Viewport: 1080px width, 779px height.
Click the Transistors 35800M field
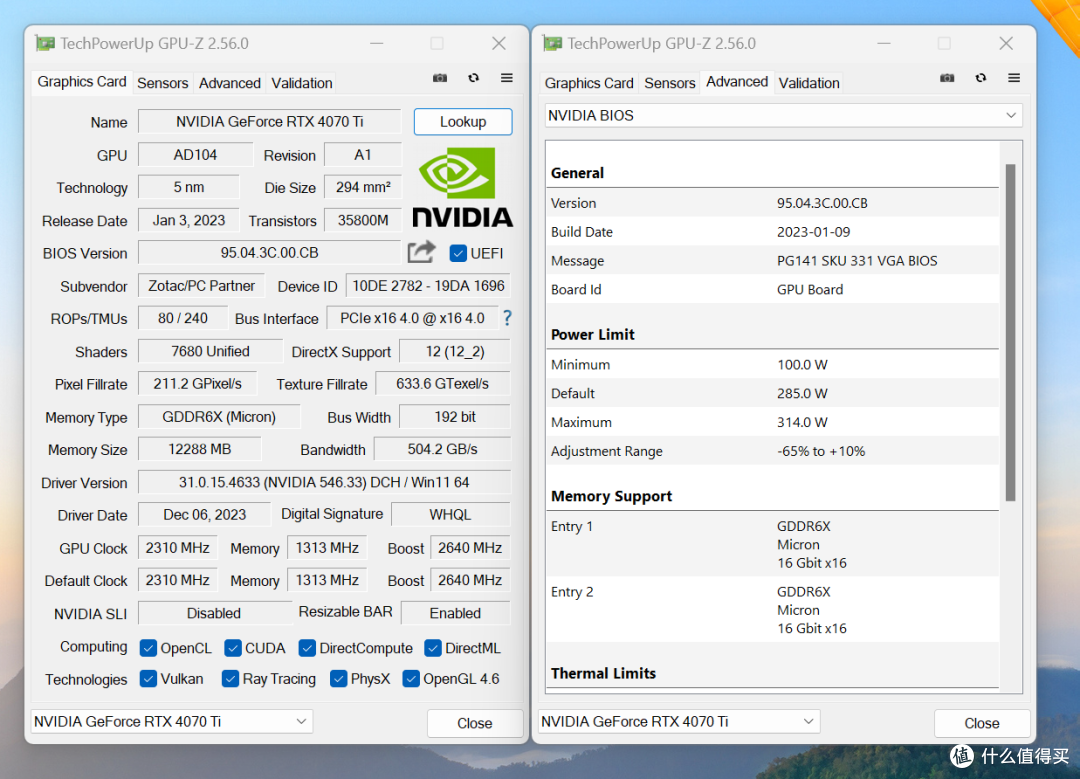[x=363, y=220]
